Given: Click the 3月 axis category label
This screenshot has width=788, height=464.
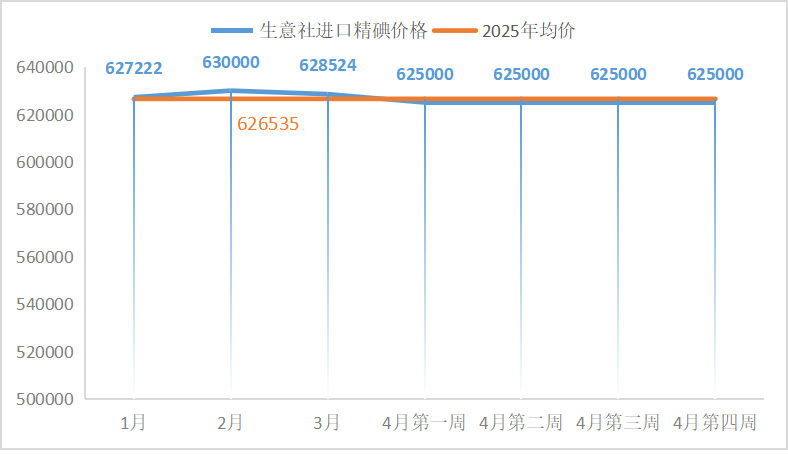Looking at the screenshot, I should pyautogui.click(x=327, y=423).
